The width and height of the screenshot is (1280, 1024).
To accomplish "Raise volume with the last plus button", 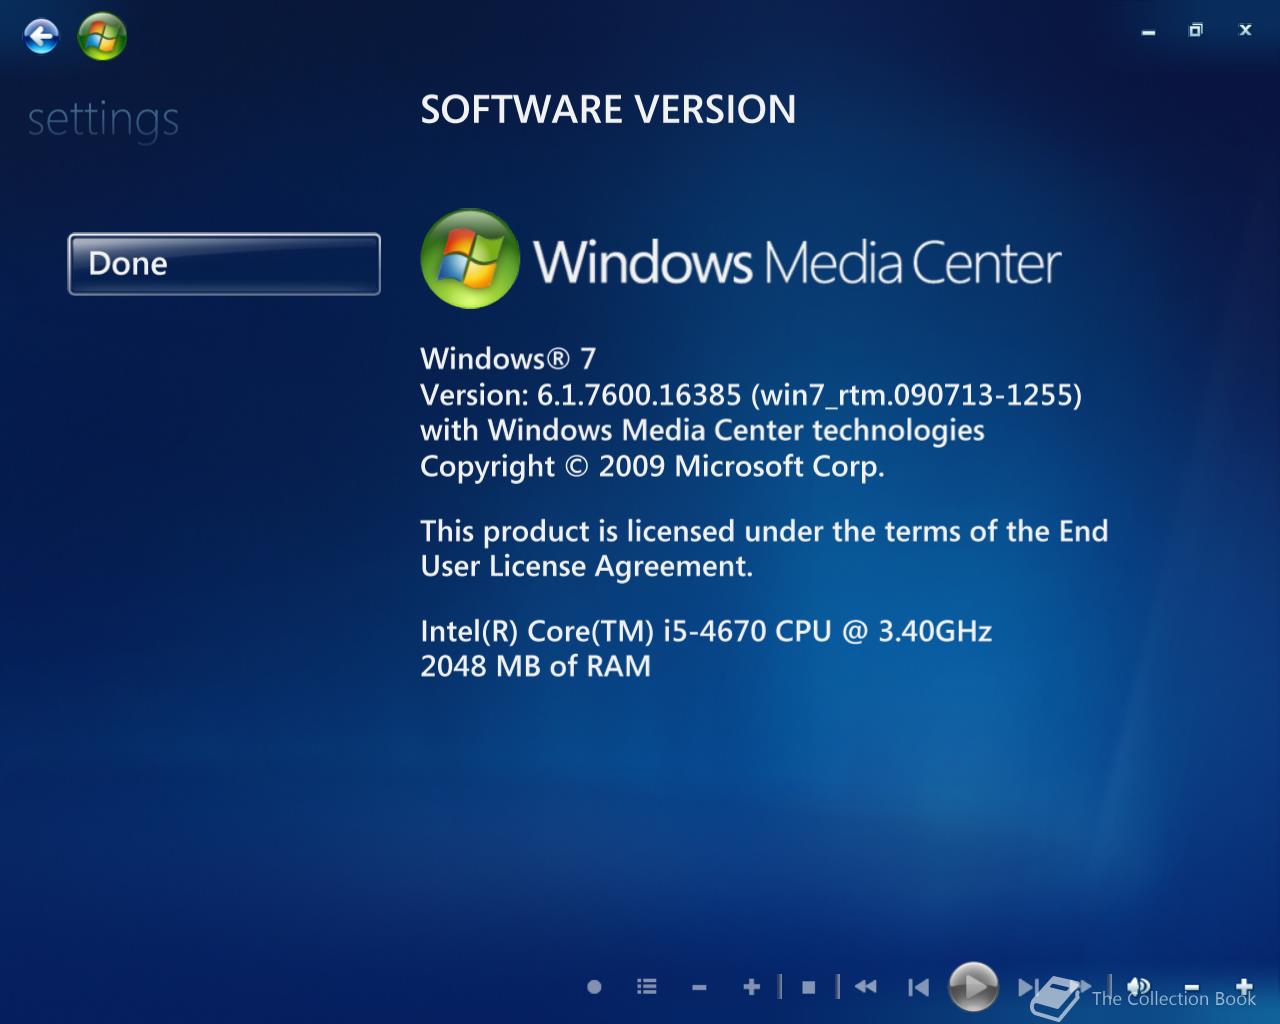I will click(1244, 987).
